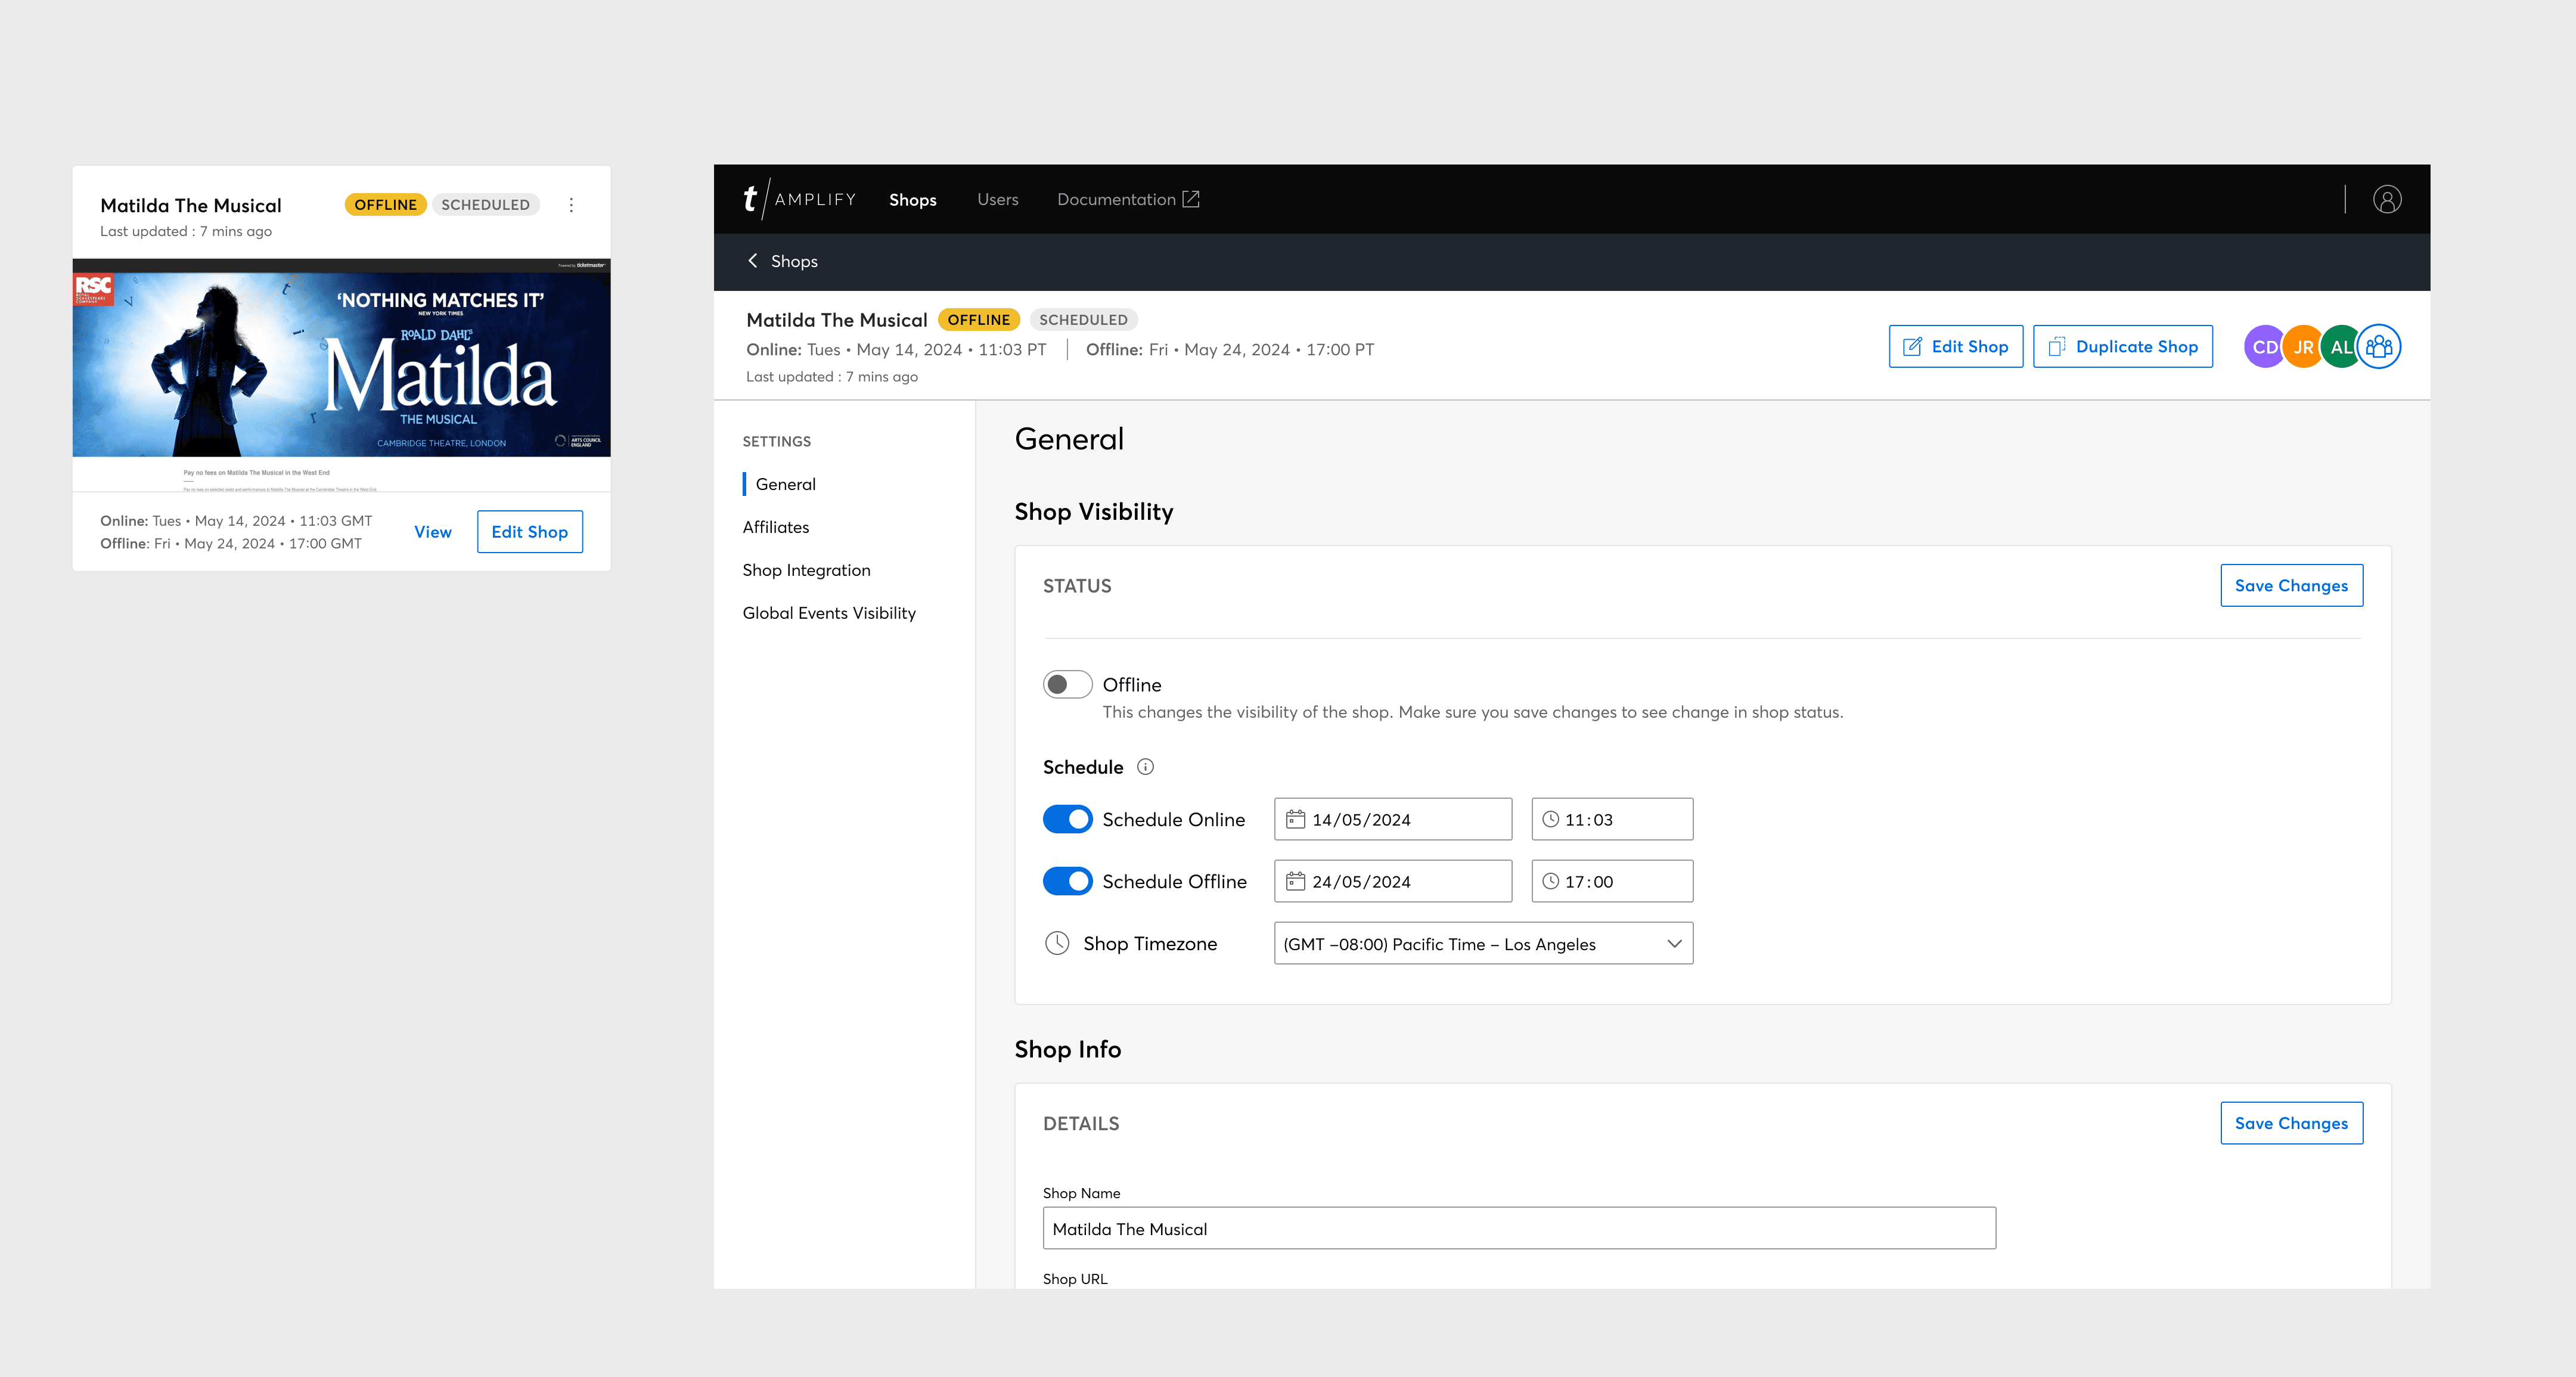Click the clock icon in the Schedule Offline time field
2576x1377 pixels.
(x=1550, y=881)
